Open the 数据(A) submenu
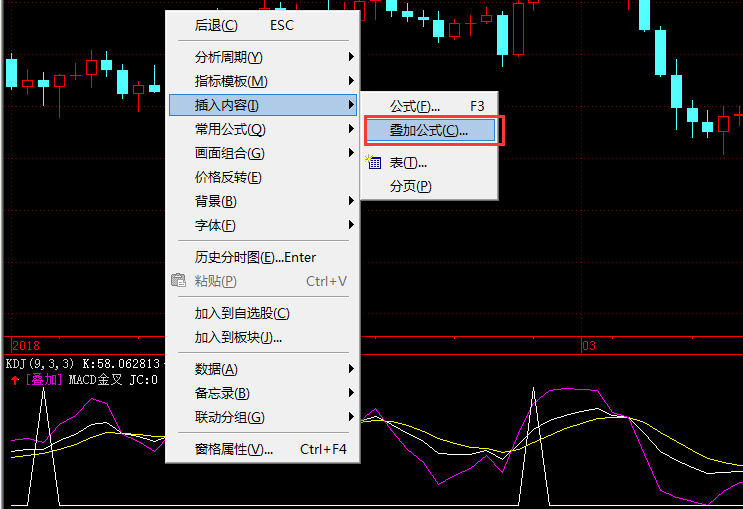 (x=263, y=369)
